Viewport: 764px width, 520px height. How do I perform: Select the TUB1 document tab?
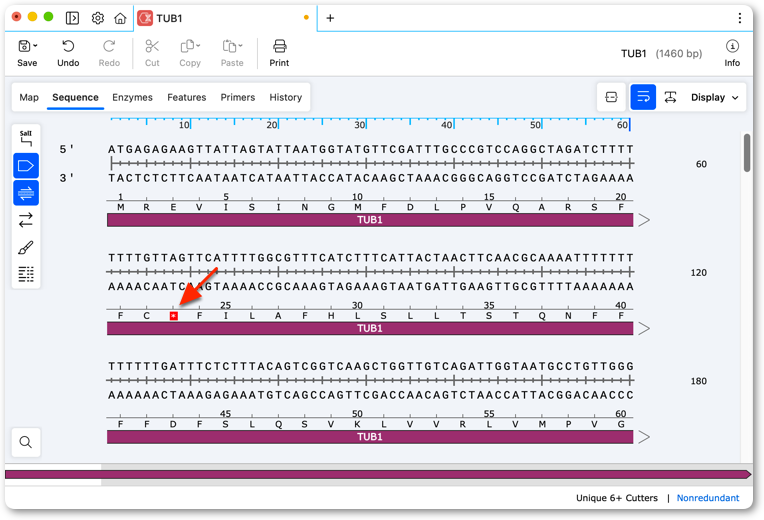click(x=225, y=18)
